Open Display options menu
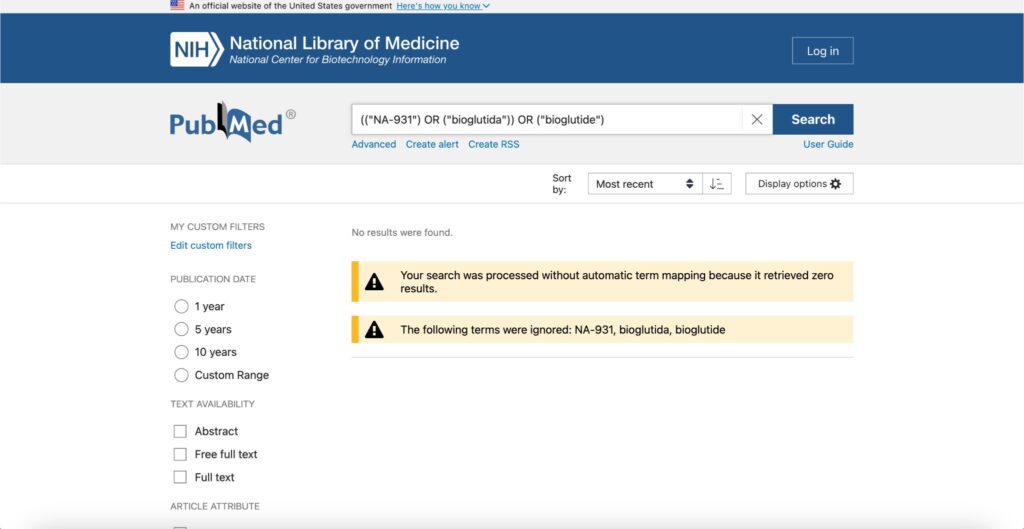Image resolution: width=1024 pixels, height=529 pixels. (x=799, y=184)
